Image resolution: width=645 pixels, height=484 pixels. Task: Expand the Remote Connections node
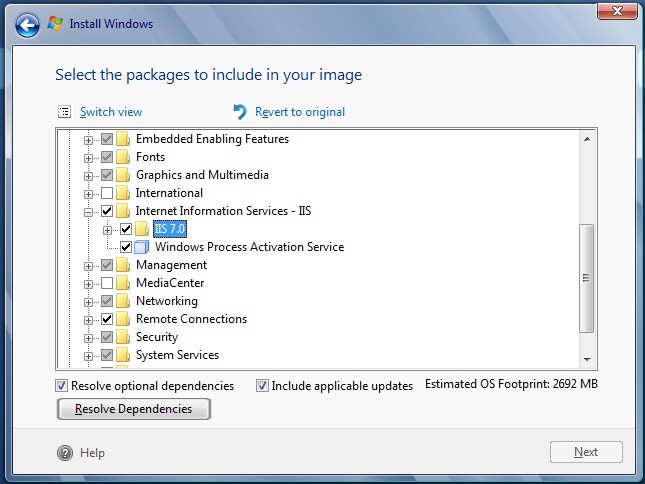(x=88, y=320)
